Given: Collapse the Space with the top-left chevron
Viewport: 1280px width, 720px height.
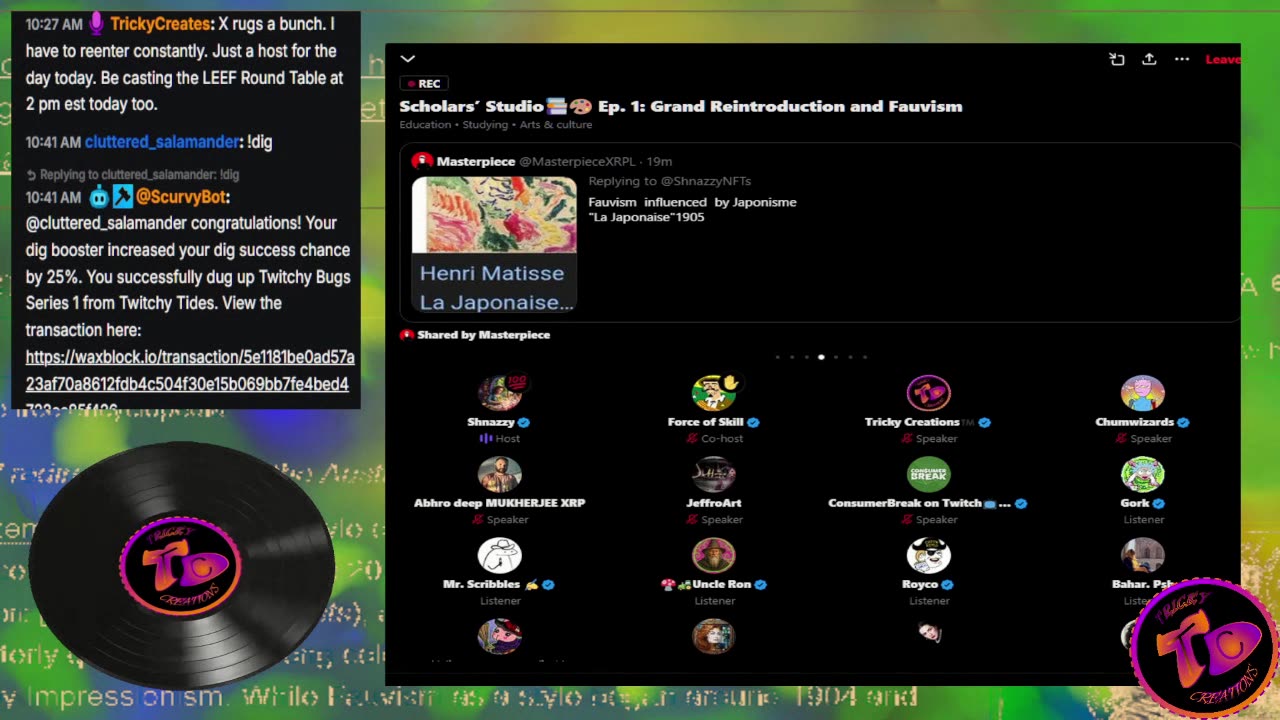Looking at the screenshot, I should pos(407,59).
